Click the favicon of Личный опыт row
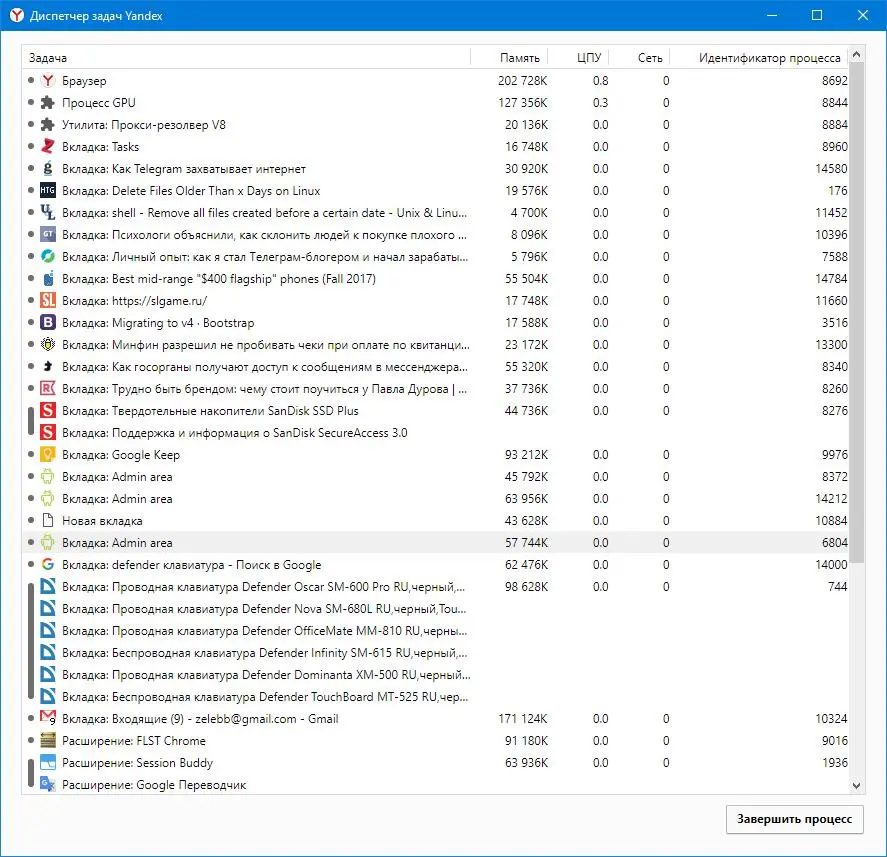The image size is (887, 857). 48,257
